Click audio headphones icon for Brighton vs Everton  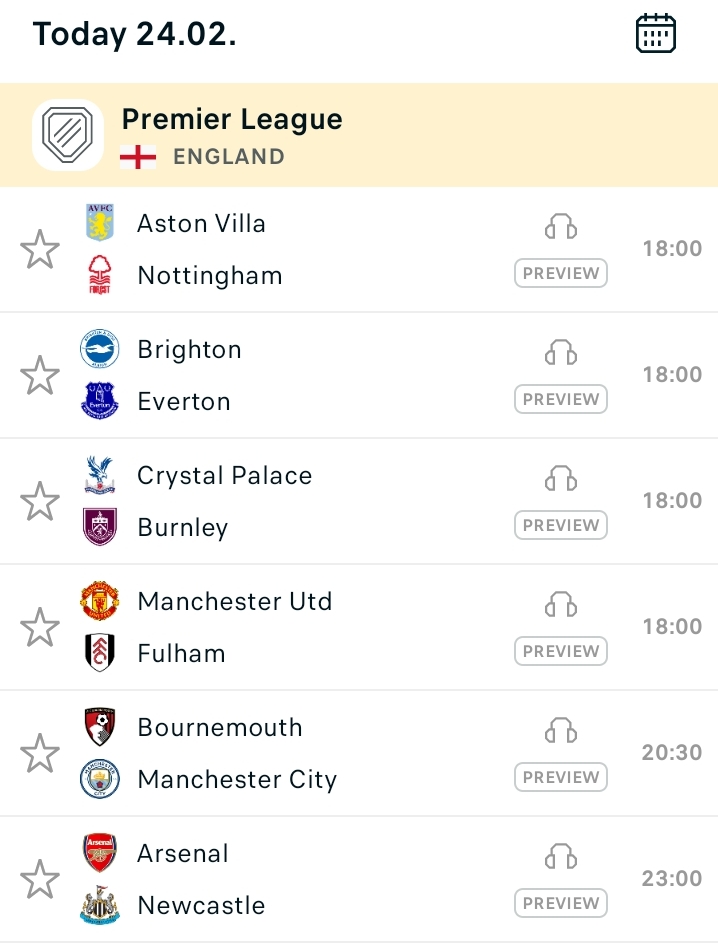click(x=561, y=353)
